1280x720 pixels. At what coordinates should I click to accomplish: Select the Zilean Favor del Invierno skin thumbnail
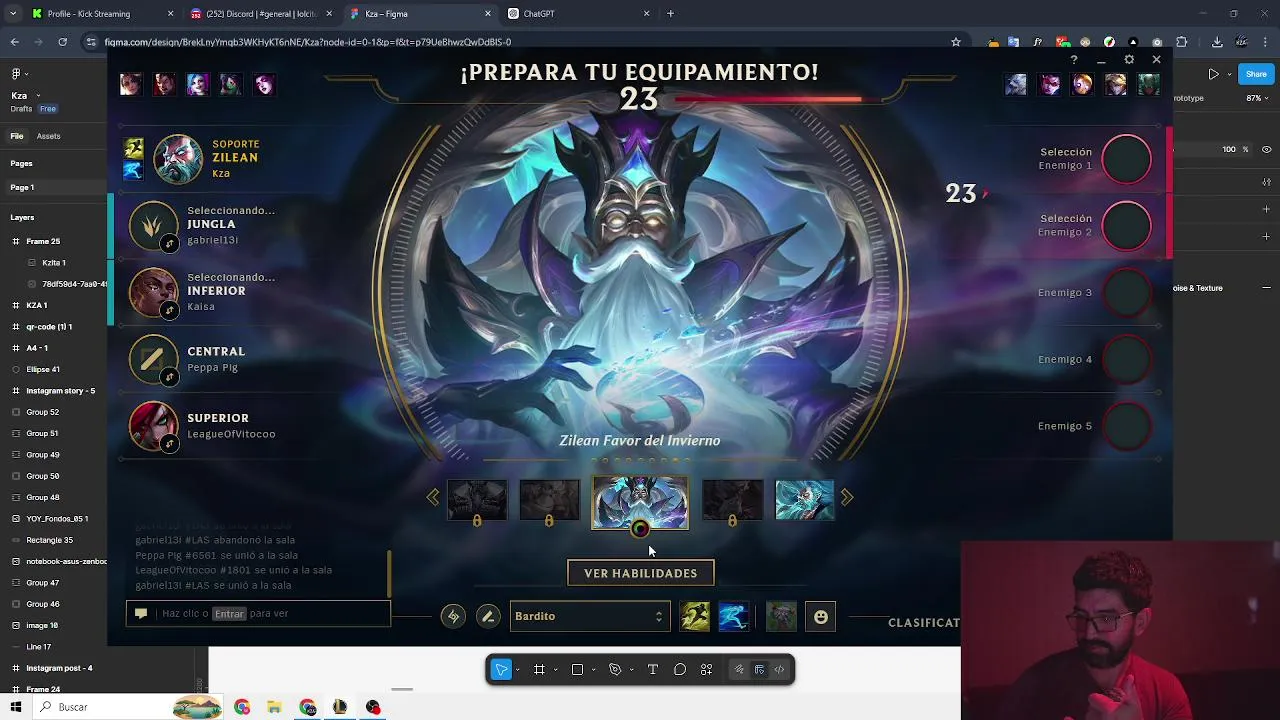(640, 501)
